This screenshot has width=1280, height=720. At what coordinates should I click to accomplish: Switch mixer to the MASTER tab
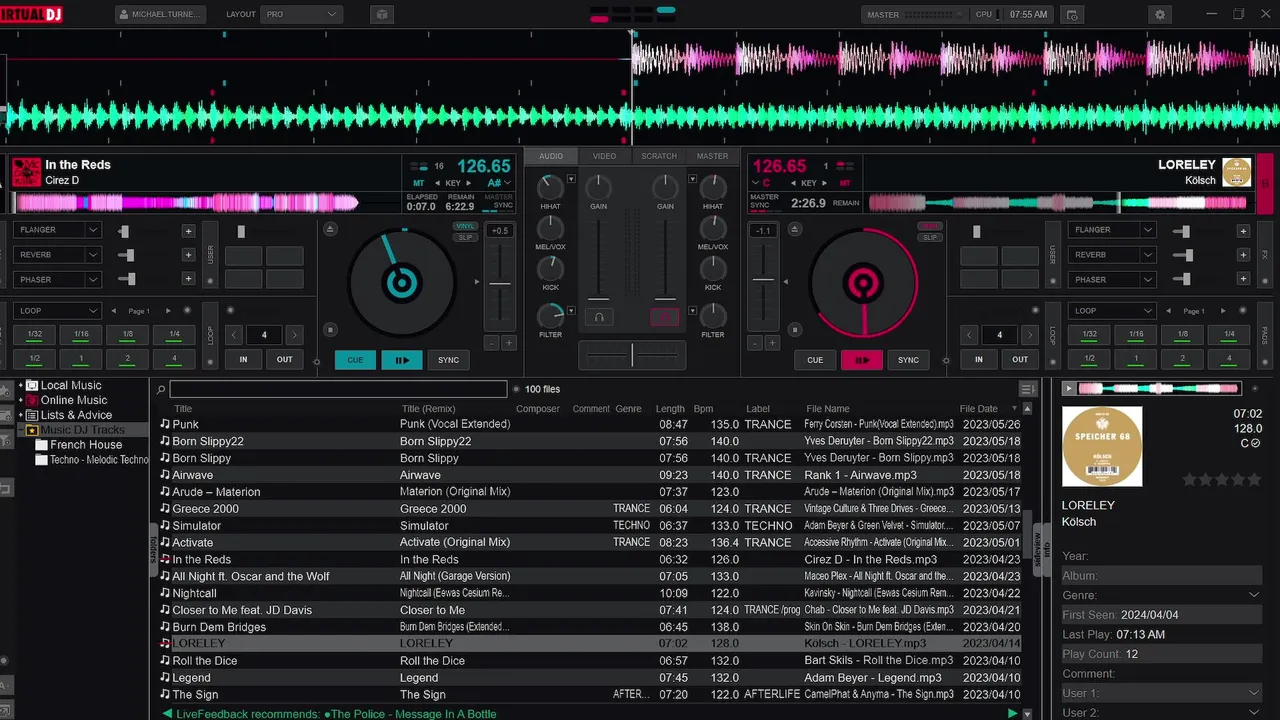pos(712,156)
